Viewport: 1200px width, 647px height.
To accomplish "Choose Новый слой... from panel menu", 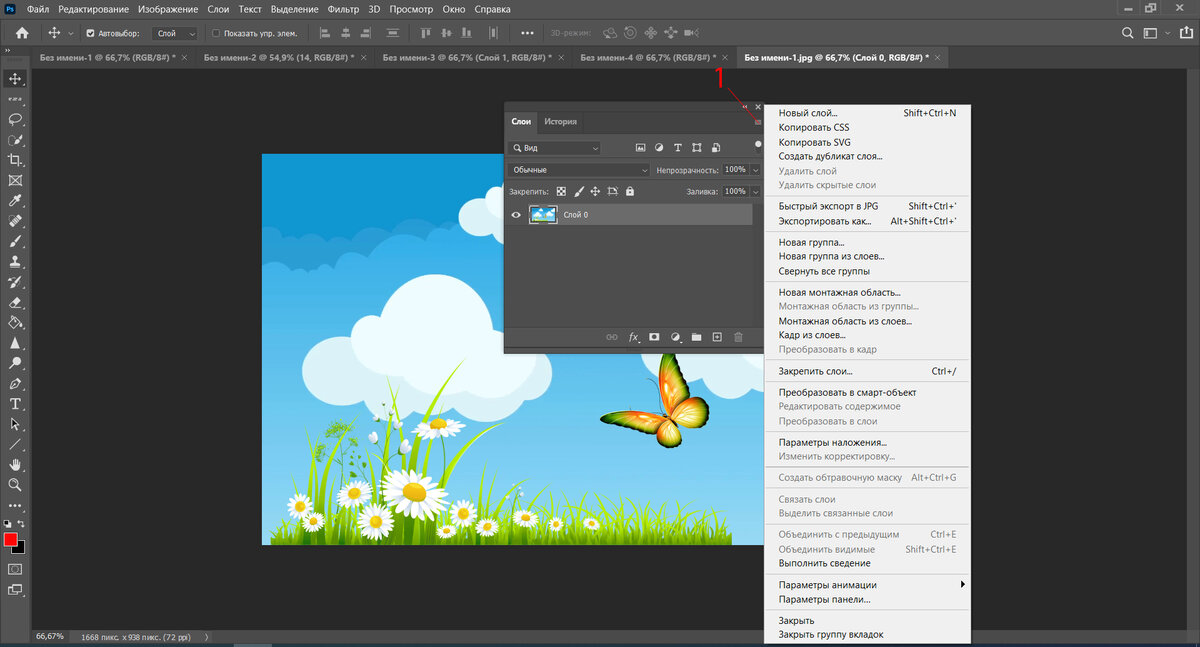I will 808,113.
